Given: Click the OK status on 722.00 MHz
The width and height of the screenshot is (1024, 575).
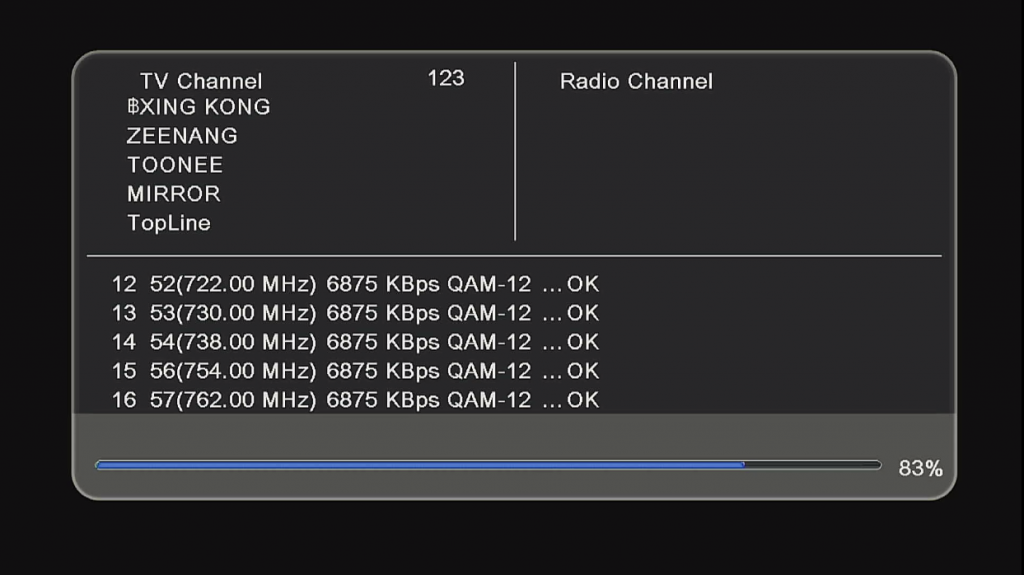Looking at the screenshot, I should tap(583, 284).
